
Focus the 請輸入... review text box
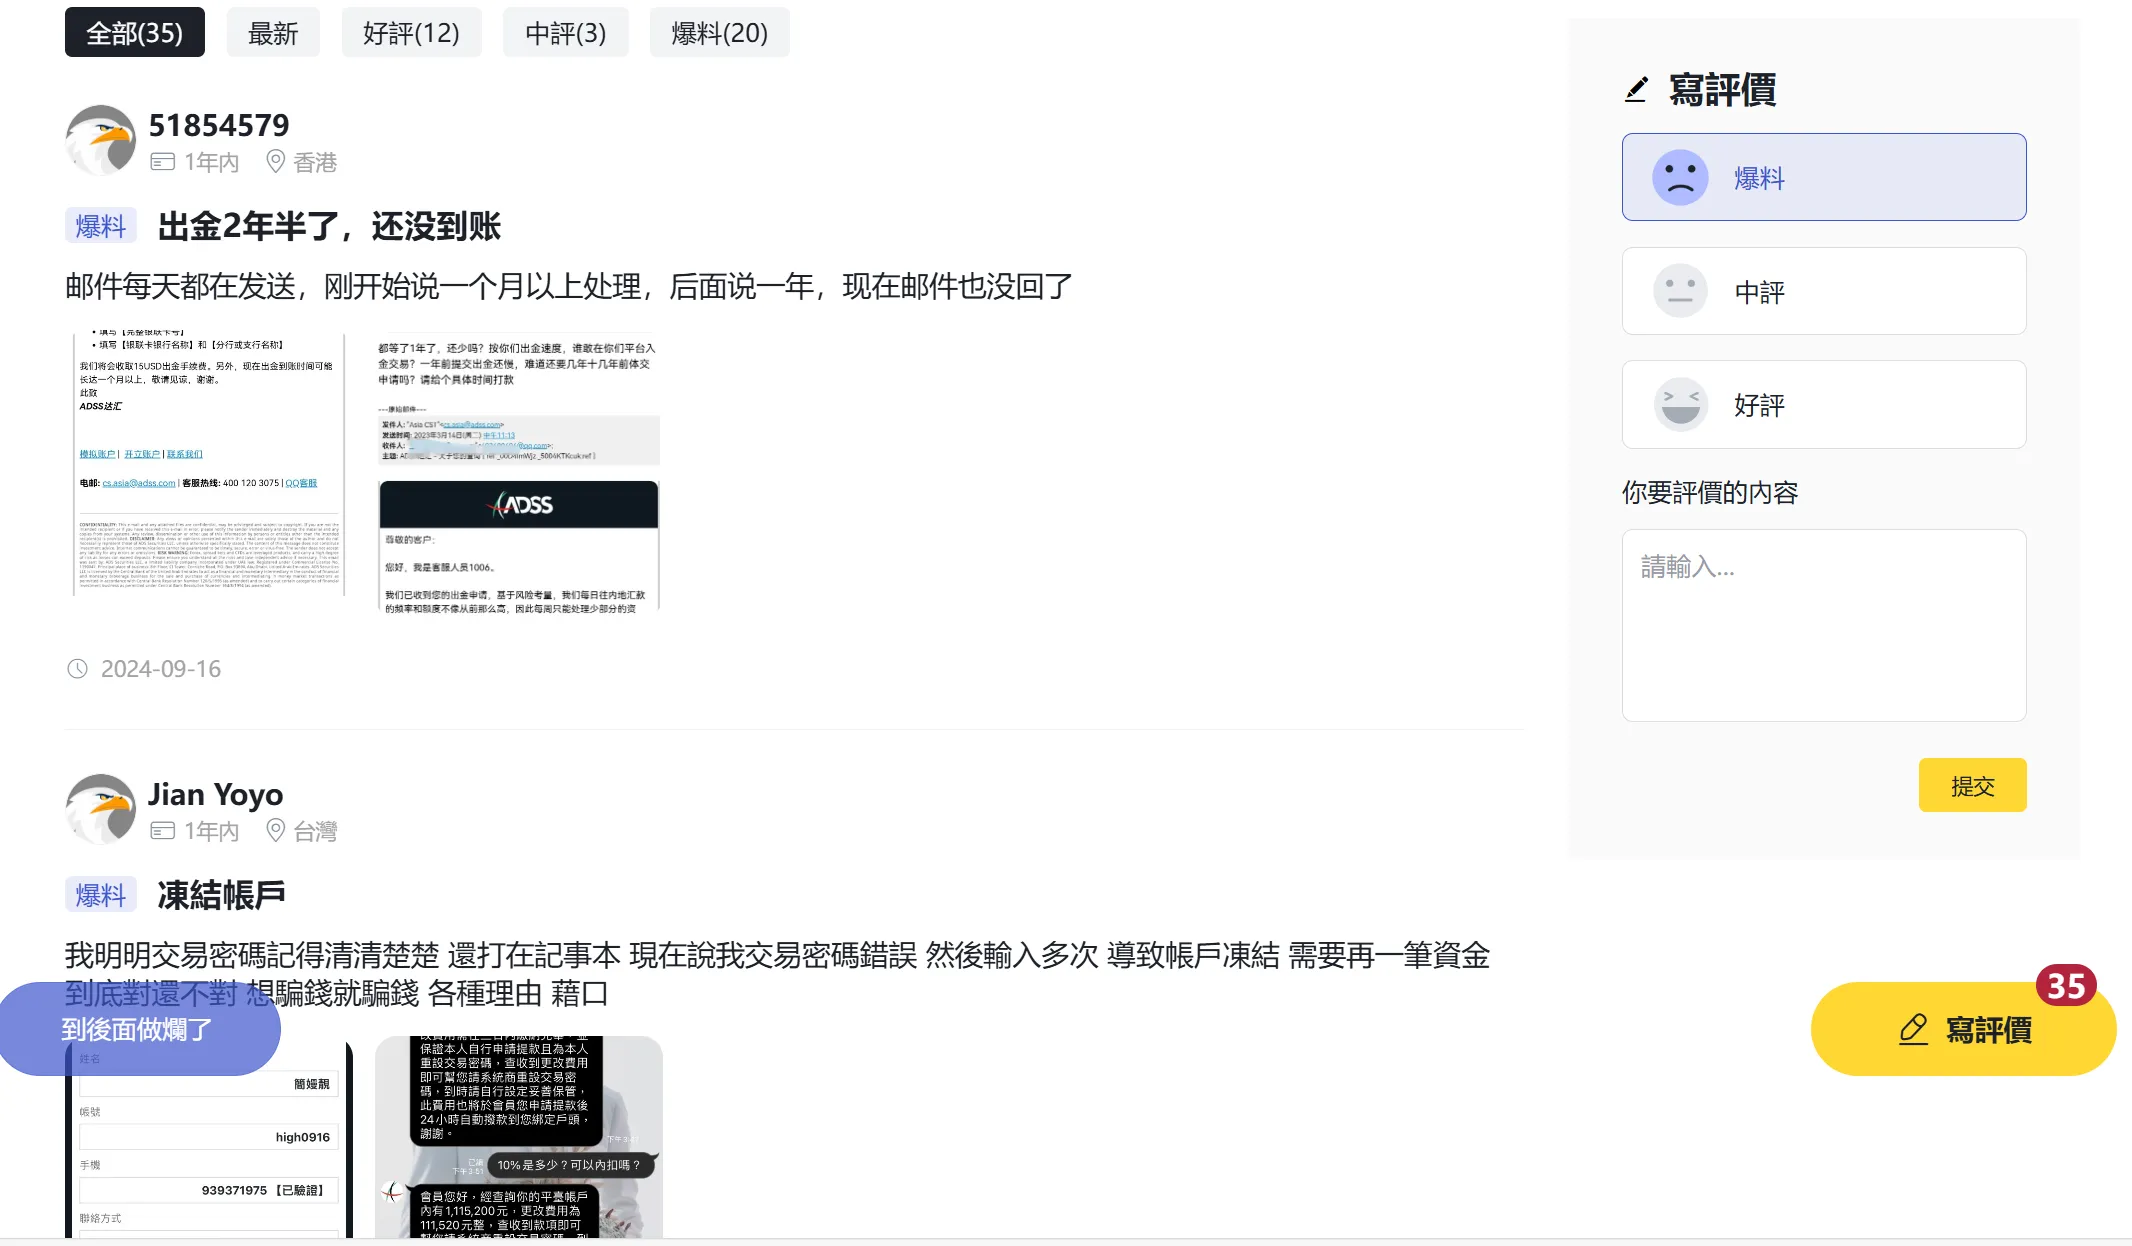click(1824, 625)
